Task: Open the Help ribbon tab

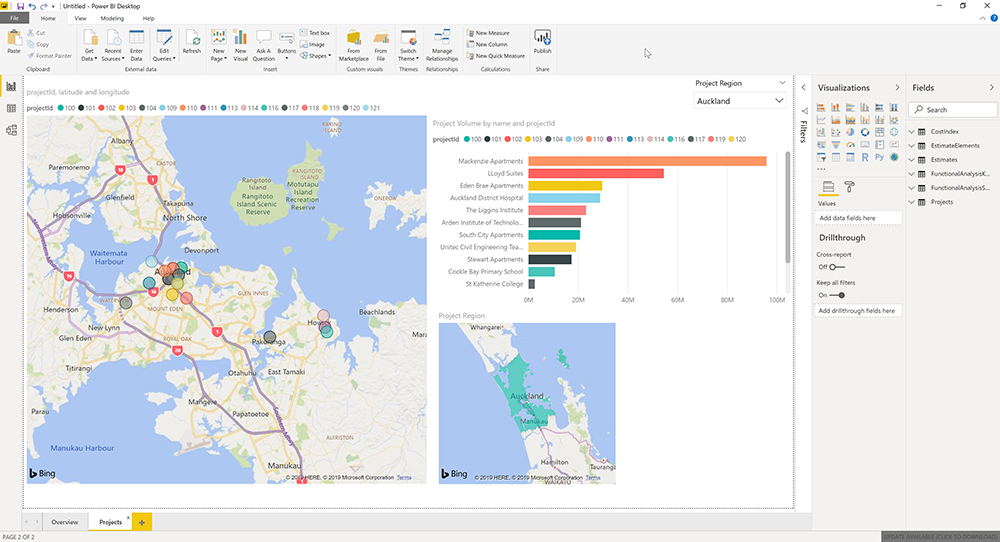Action: [x=148, y=18]
